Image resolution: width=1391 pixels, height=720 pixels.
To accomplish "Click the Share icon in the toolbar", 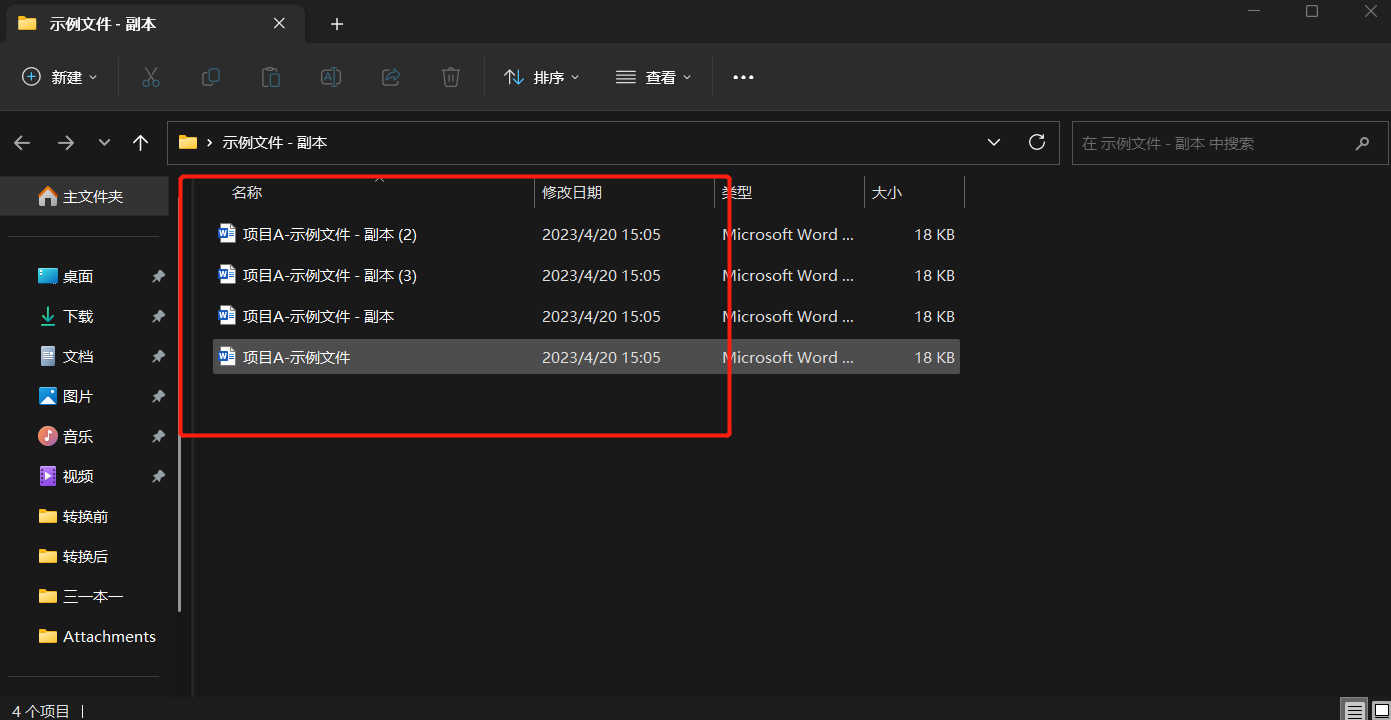I will pos(390,77).
